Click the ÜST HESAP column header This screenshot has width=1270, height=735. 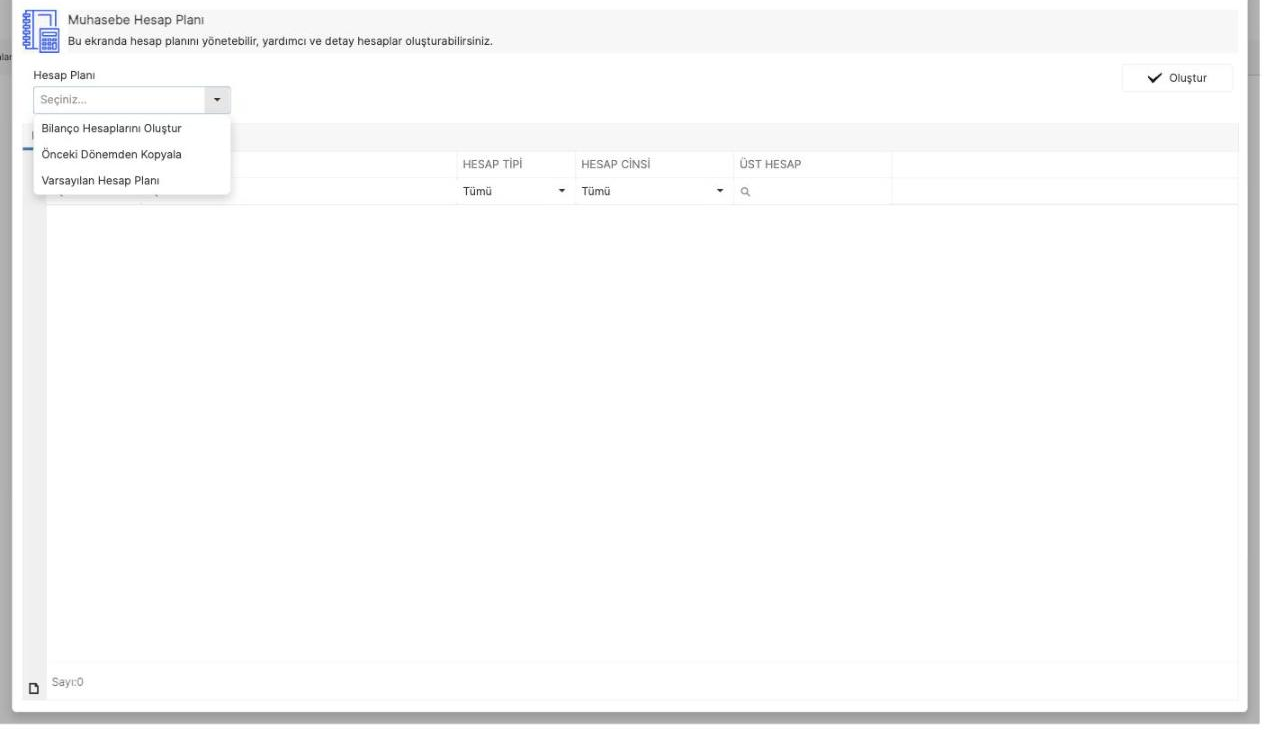tap(812, 164)
